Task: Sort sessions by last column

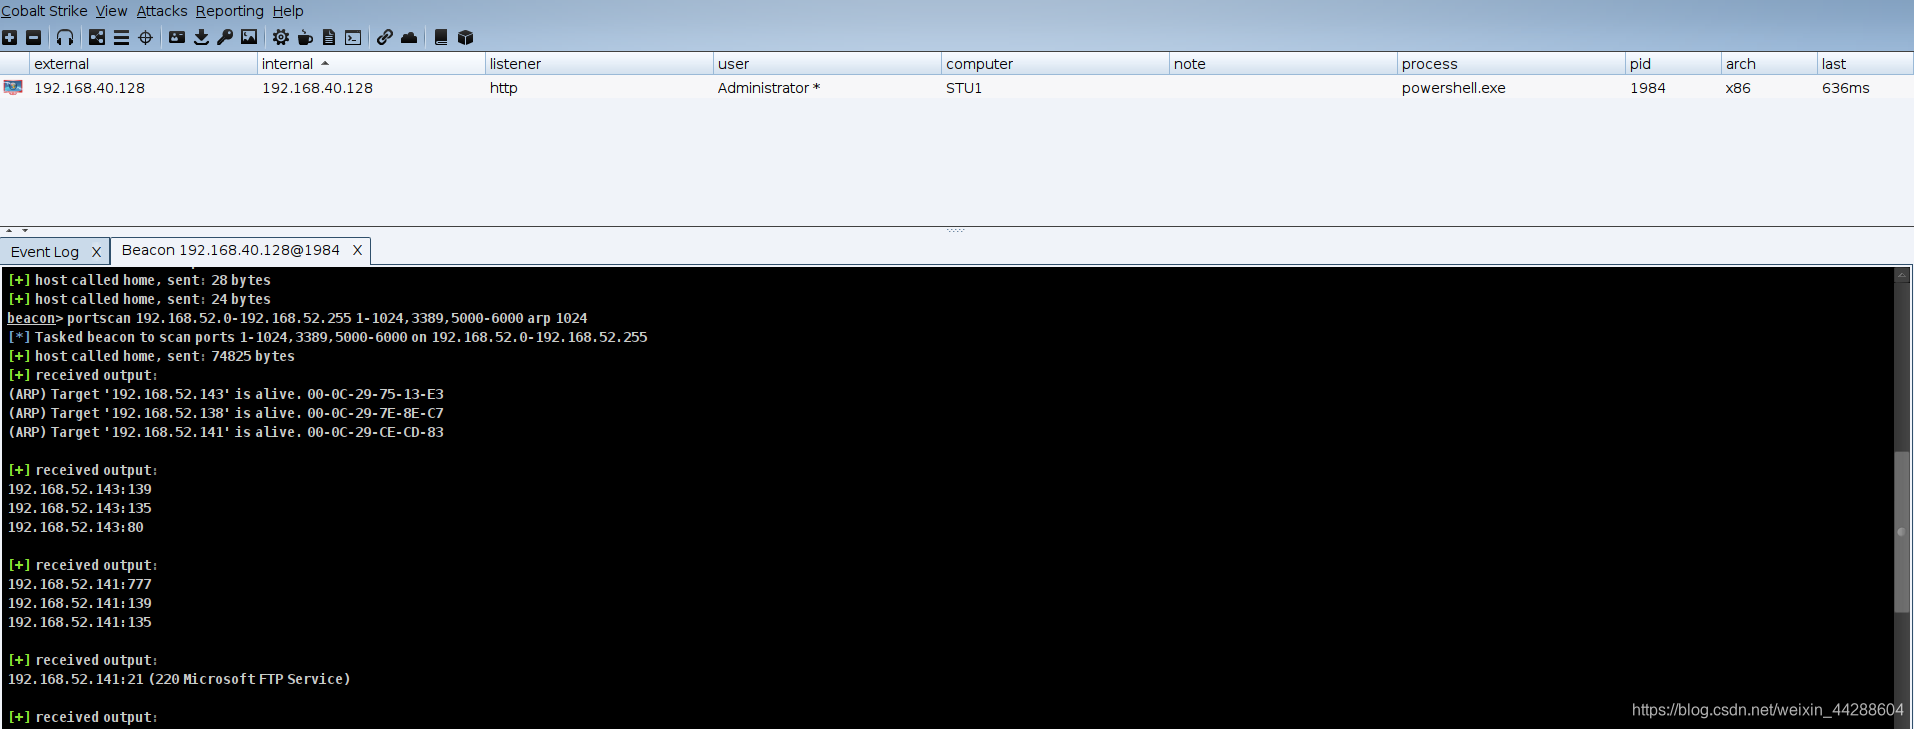Action: pos(1865,64)
